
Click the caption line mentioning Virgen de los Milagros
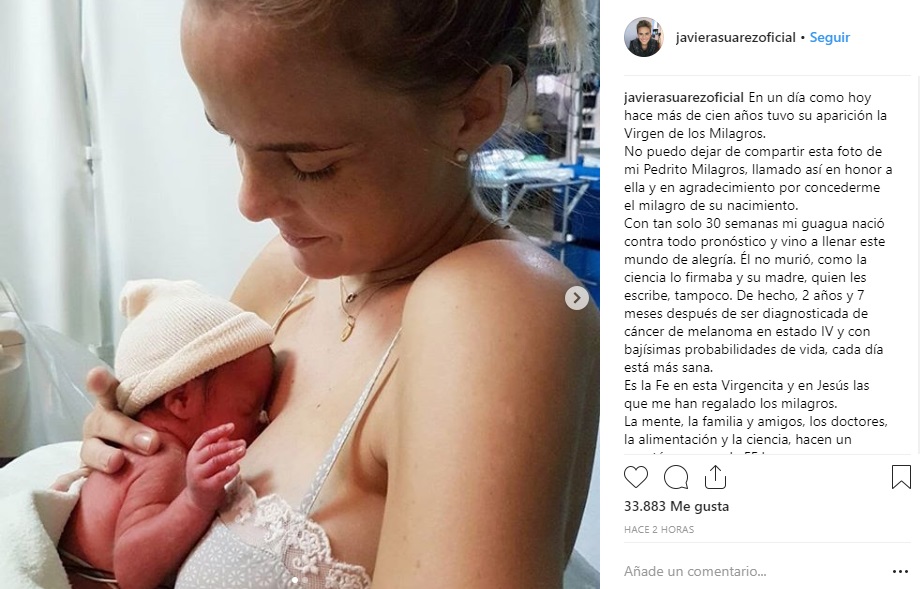(695, 133)
